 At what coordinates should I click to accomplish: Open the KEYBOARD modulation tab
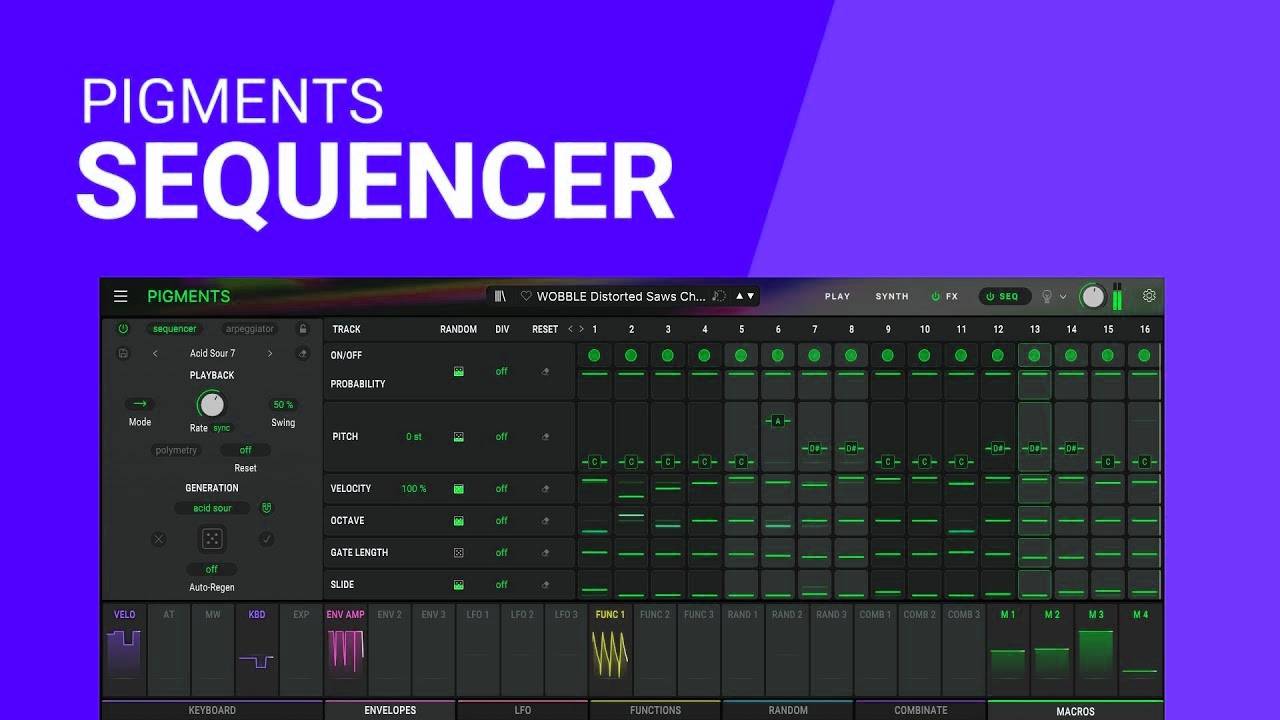click(212, 710)
